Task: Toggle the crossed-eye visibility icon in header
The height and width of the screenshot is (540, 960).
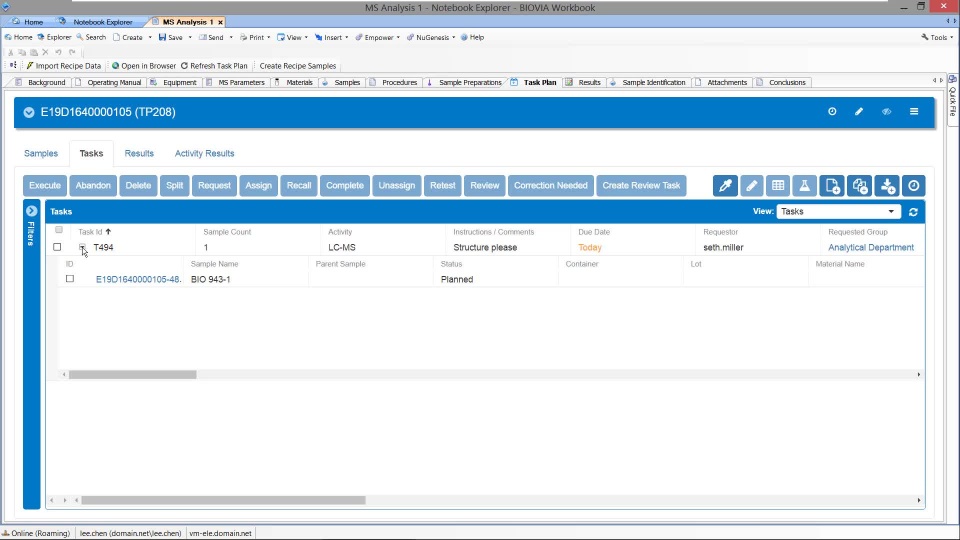Action: [x=887, y=111]
